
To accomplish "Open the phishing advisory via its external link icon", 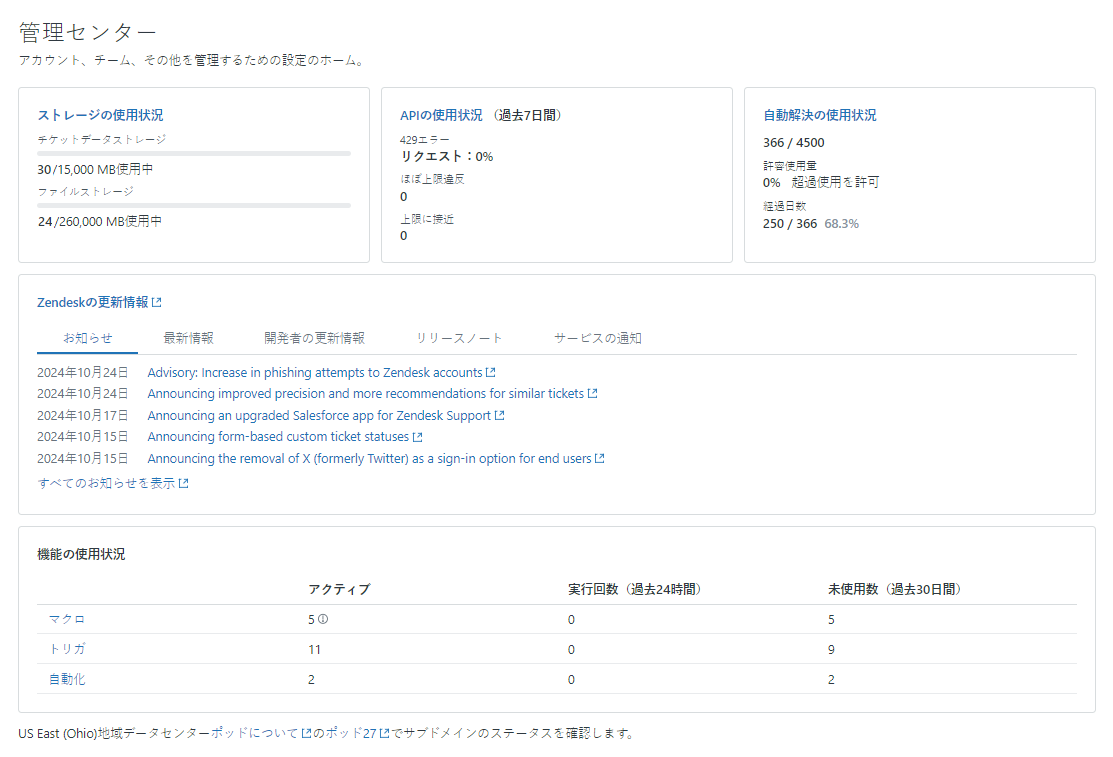I will point(490,372).
